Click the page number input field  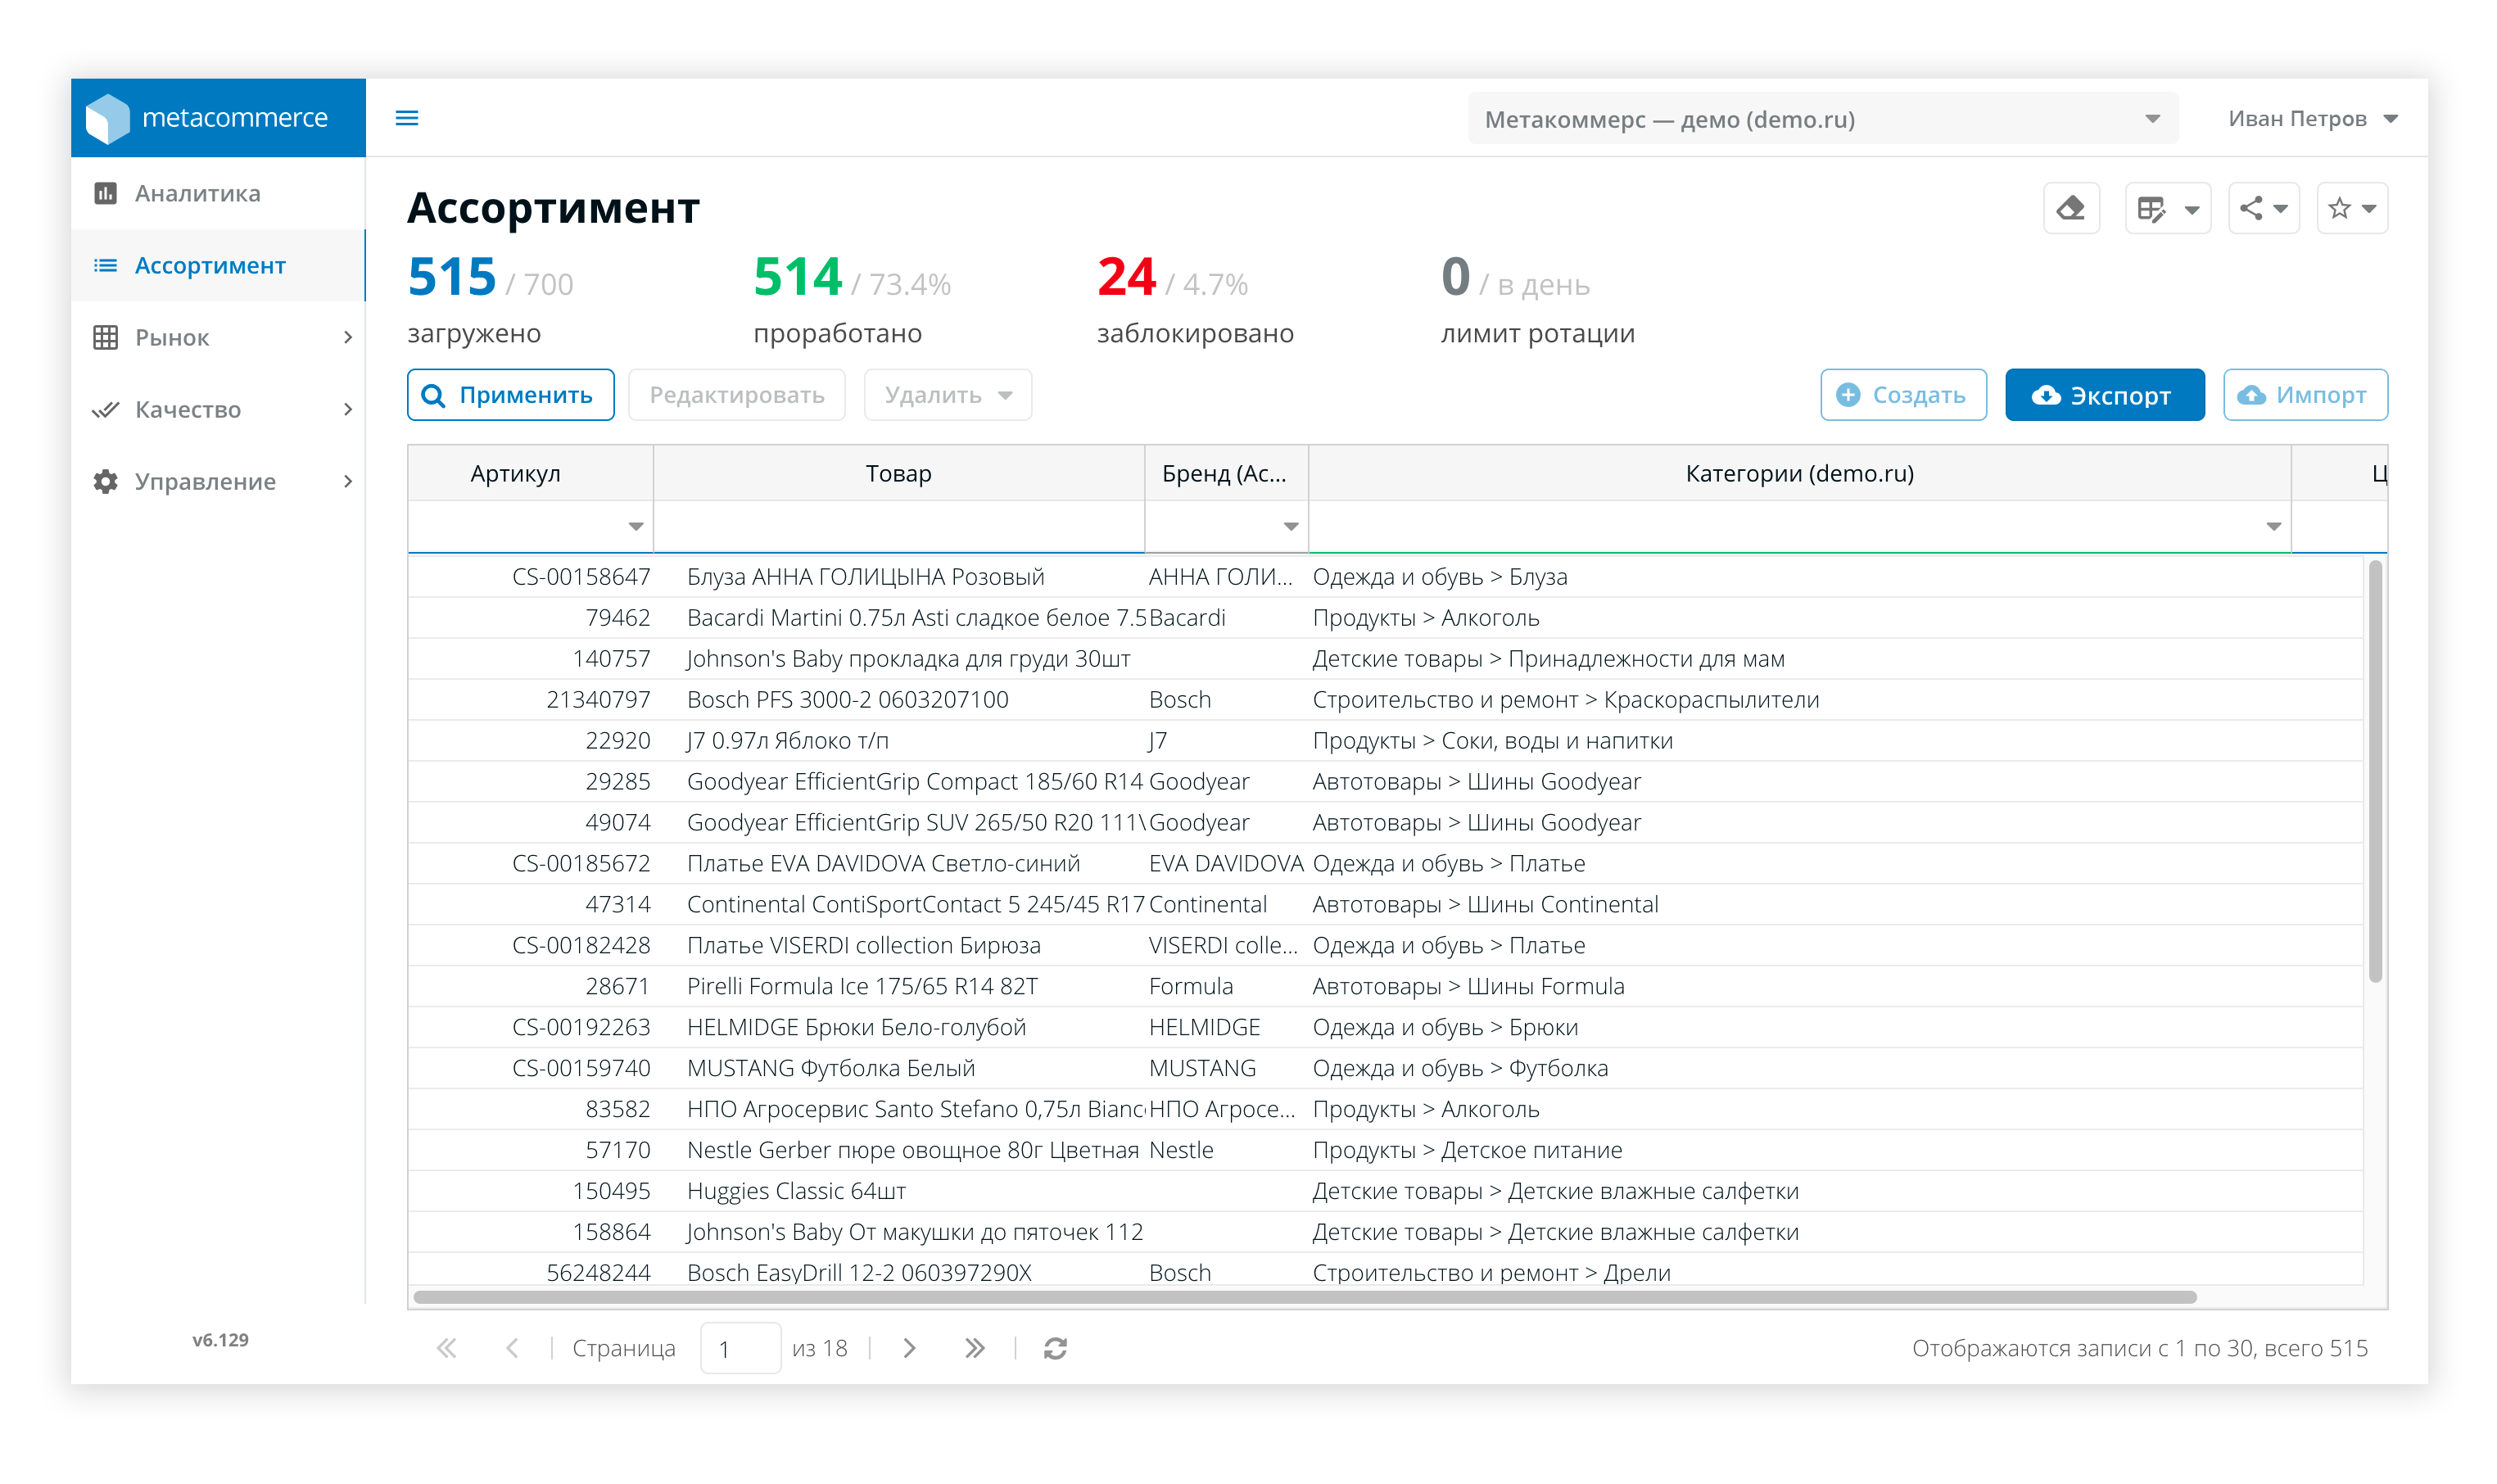coord(740,1348)
